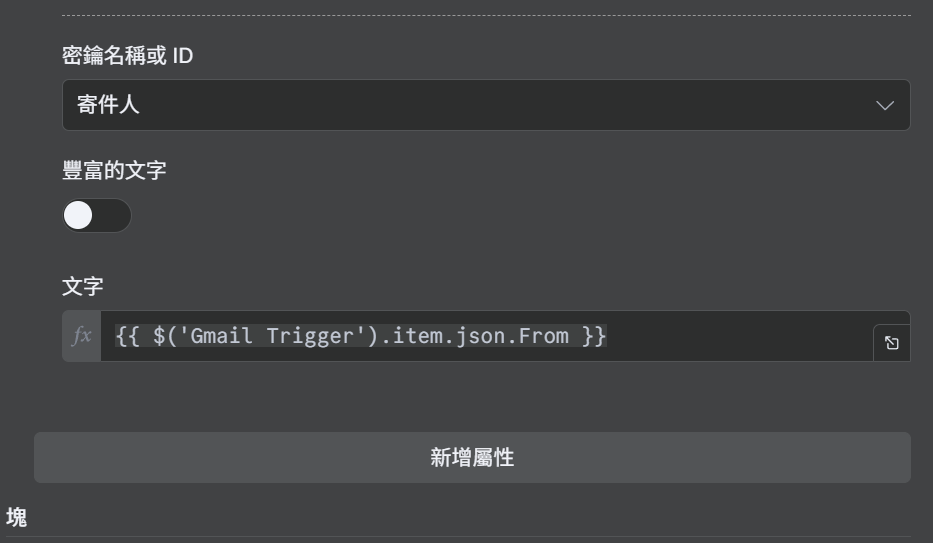The height and width of the screenshot is (543, 933).
Task: Click the fx expression icon
Action: click(x=82, y=335)
